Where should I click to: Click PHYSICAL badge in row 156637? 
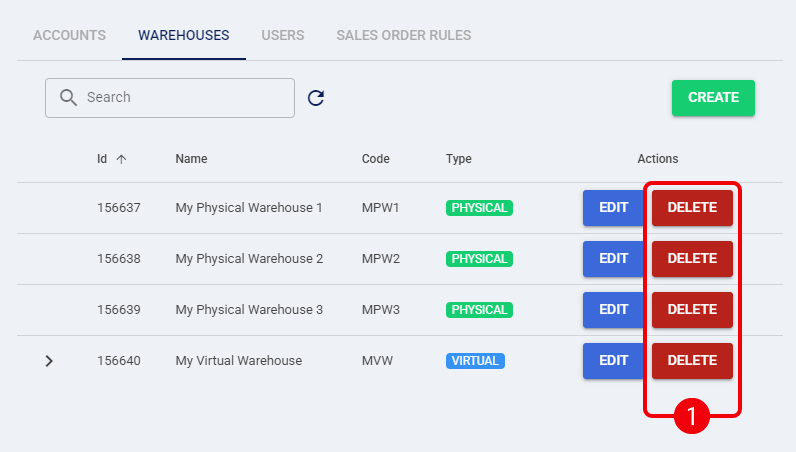[x=479, y=208]
